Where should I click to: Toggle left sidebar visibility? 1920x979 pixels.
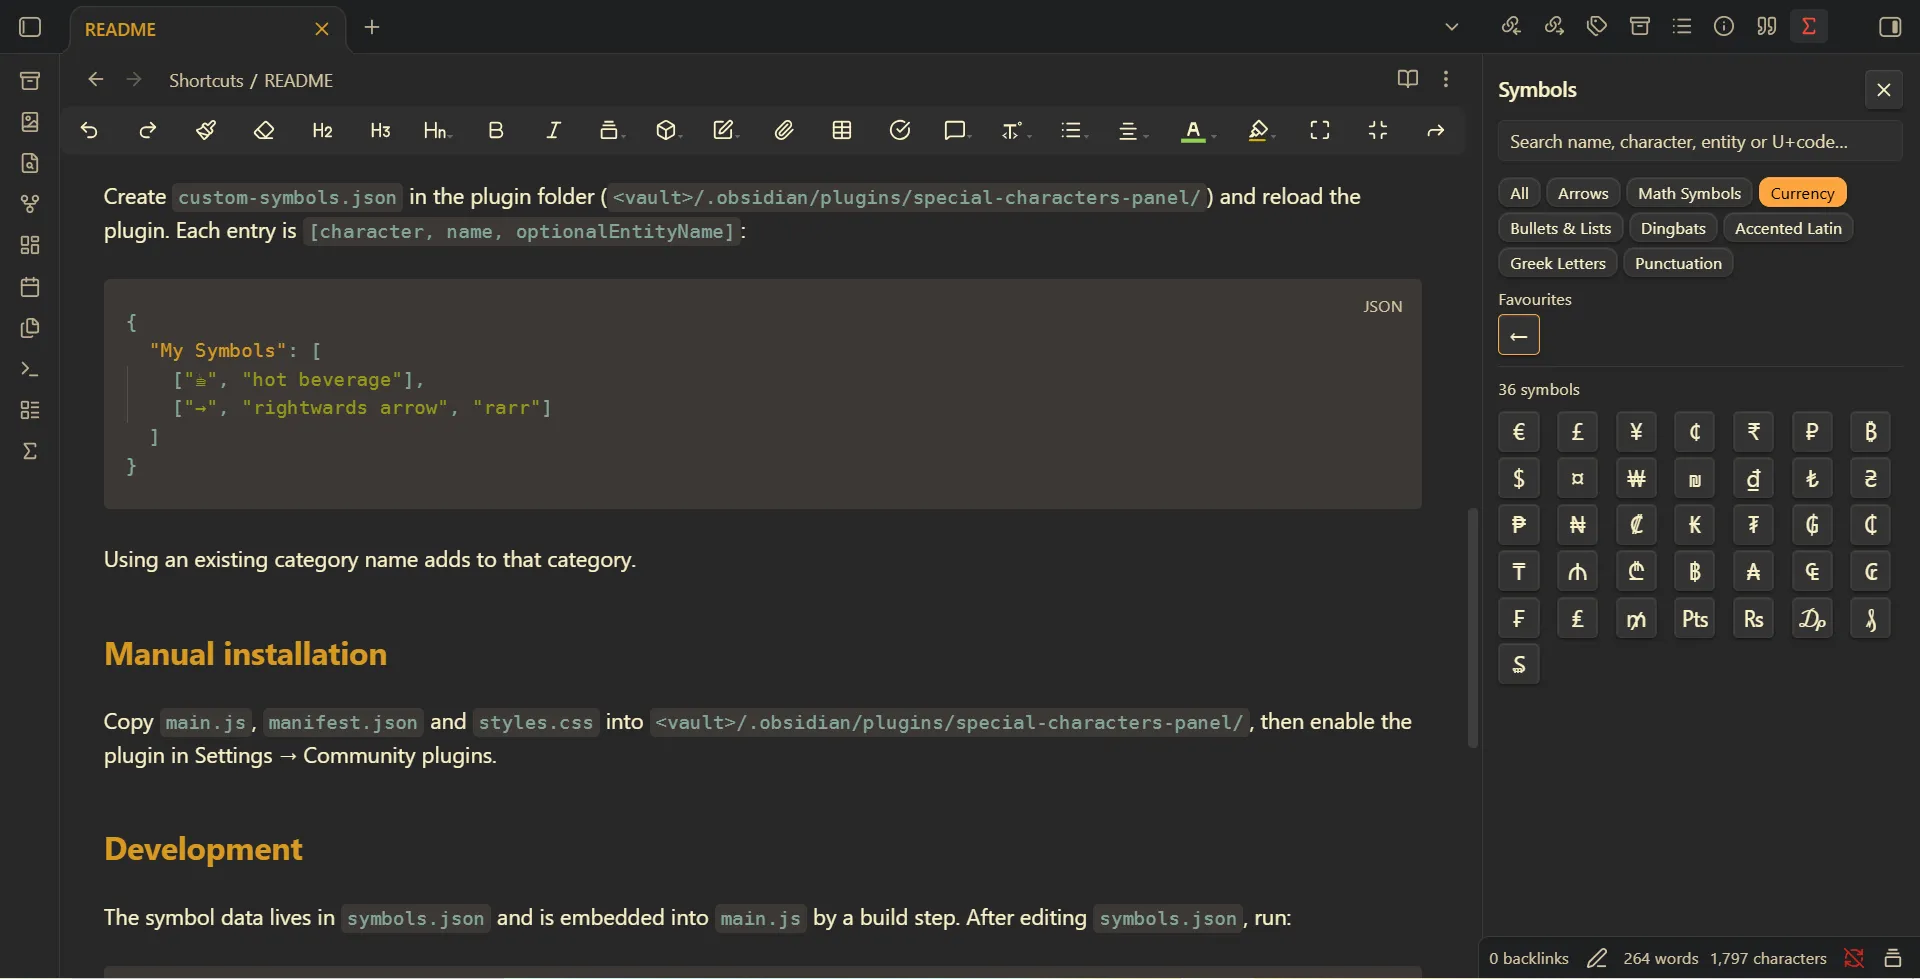pos(30,27)
